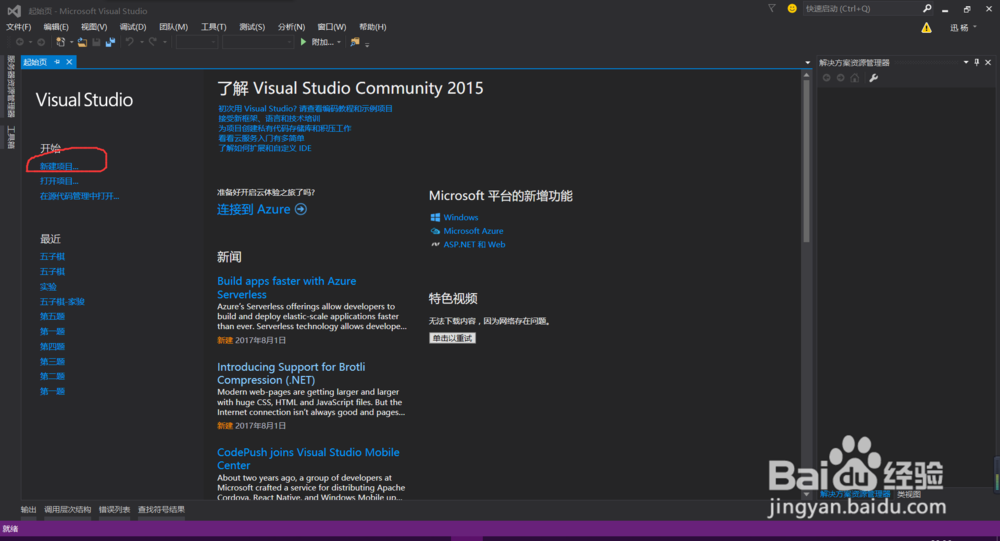1000x541 pixels.
Task: Close the Solution Explorer panel
Action: tap(988, 62)
